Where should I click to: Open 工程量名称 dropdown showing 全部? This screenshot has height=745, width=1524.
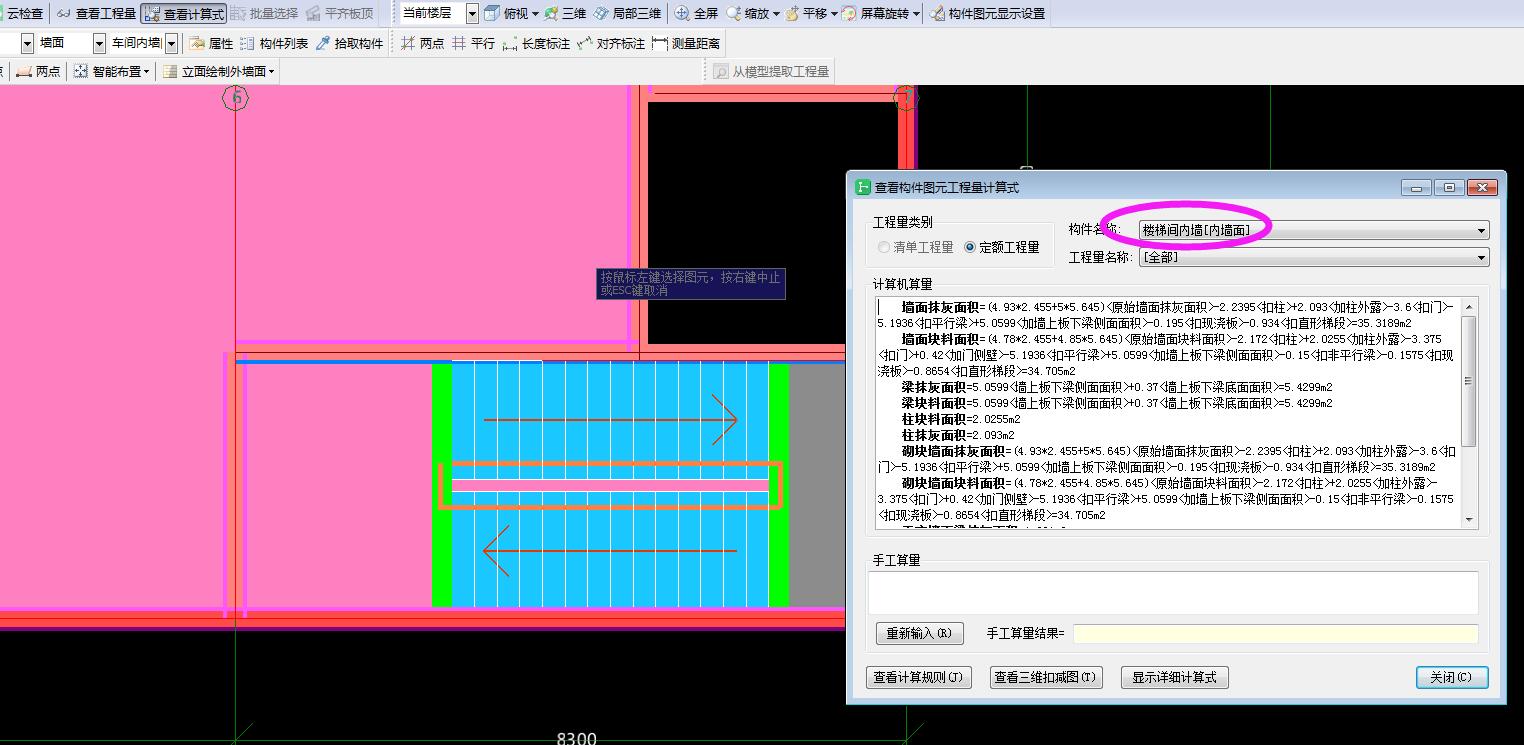1314,257
